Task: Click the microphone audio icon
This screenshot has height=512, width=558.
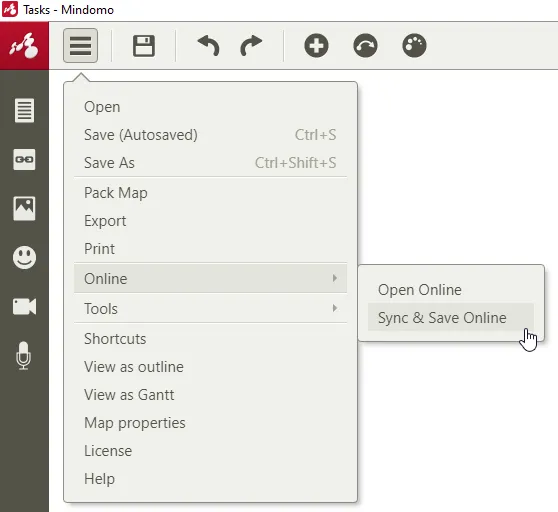Action: click(x=24, y=356)
